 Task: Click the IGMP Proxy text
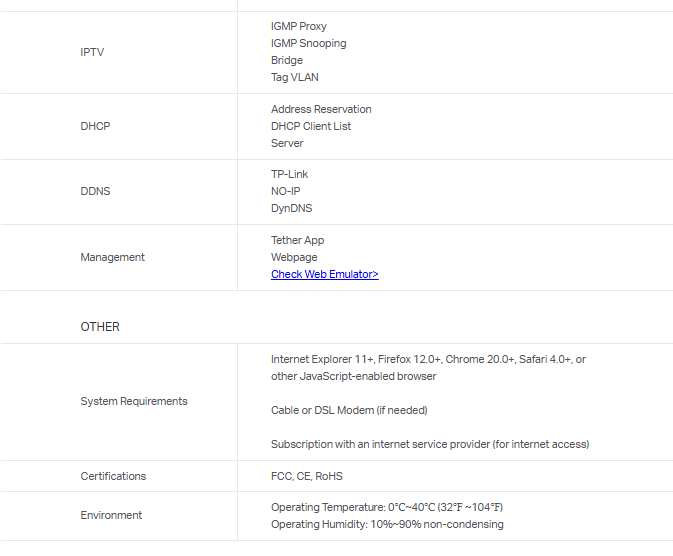(298, 26)
